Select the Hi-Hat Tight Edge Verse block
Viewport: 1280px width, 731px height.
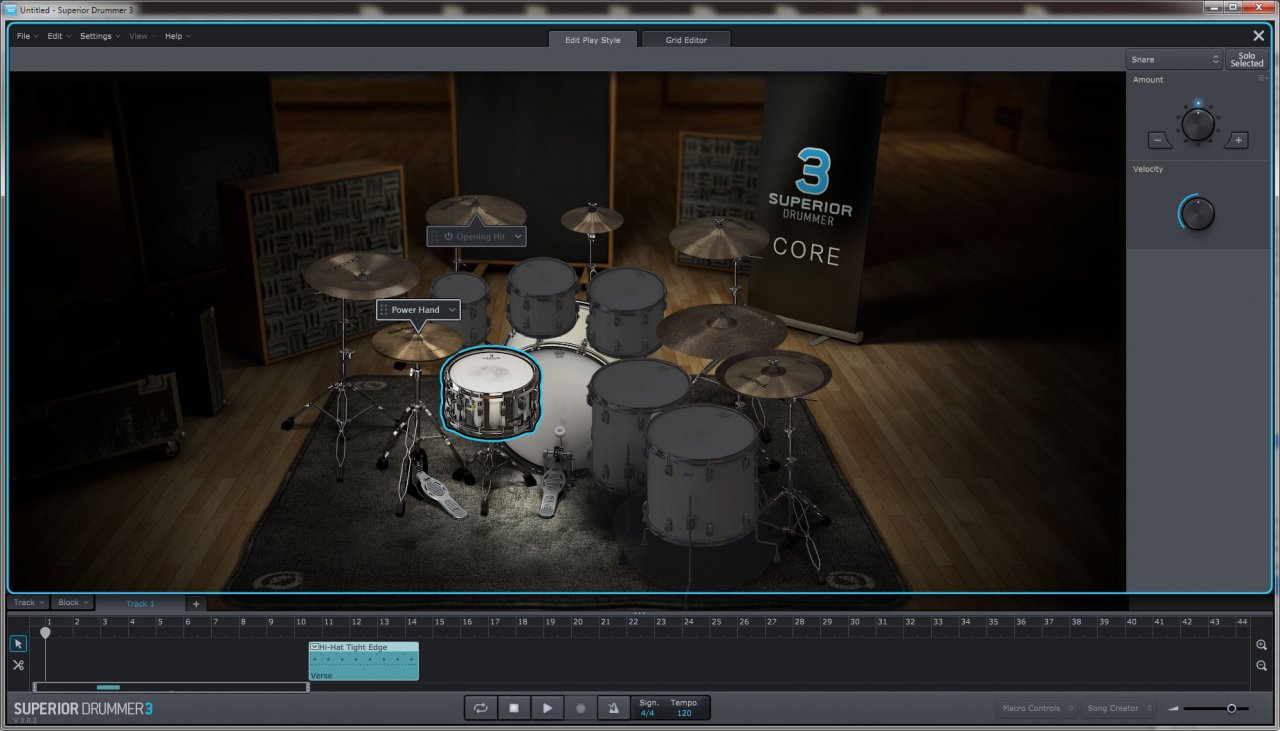(x=364, y=661)
